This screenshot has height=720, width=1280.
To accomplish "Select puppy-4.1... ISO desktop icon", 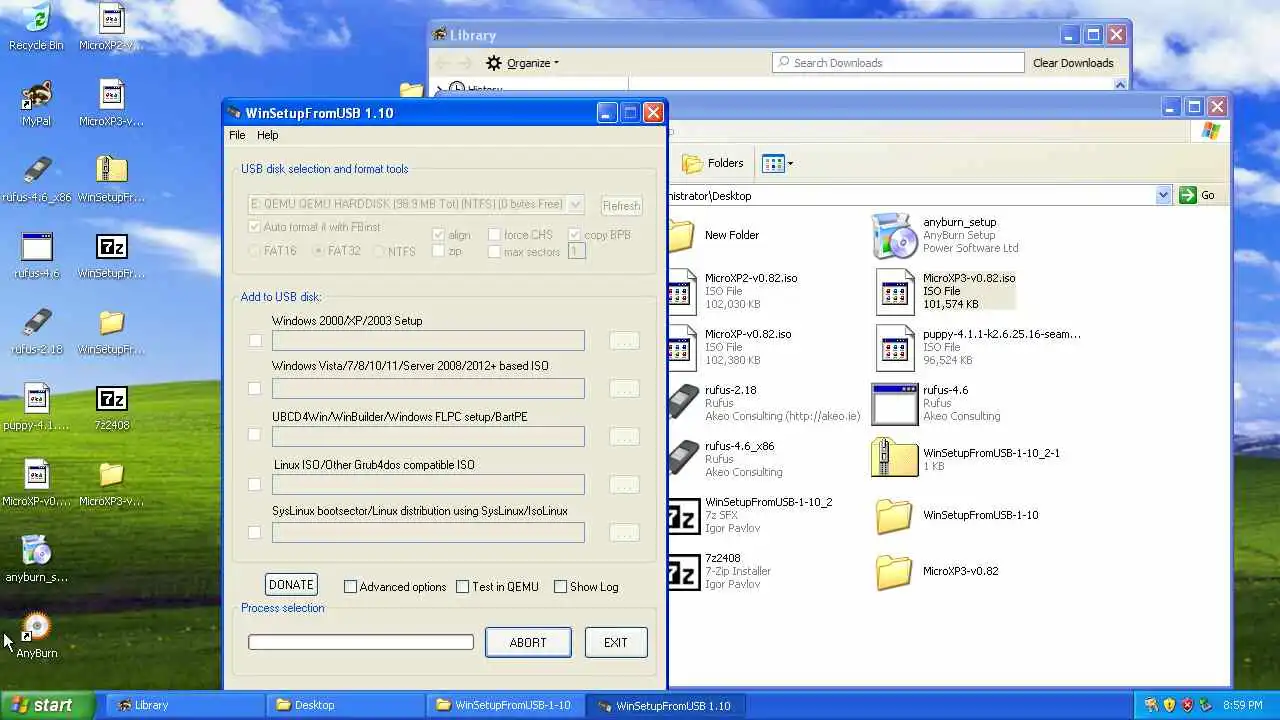I will (36, 400).
